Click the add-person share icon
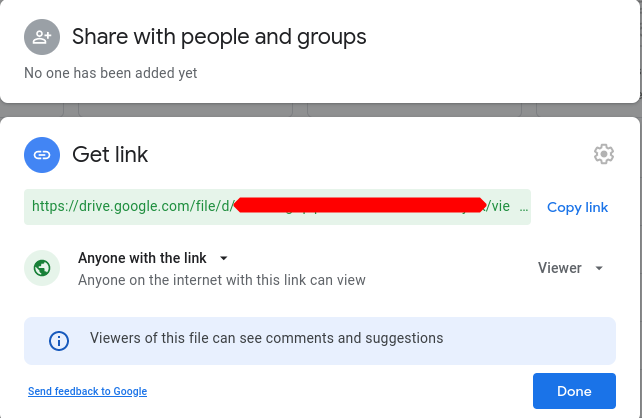This screenshot has height=418, width=642. (x=42, y=37)
